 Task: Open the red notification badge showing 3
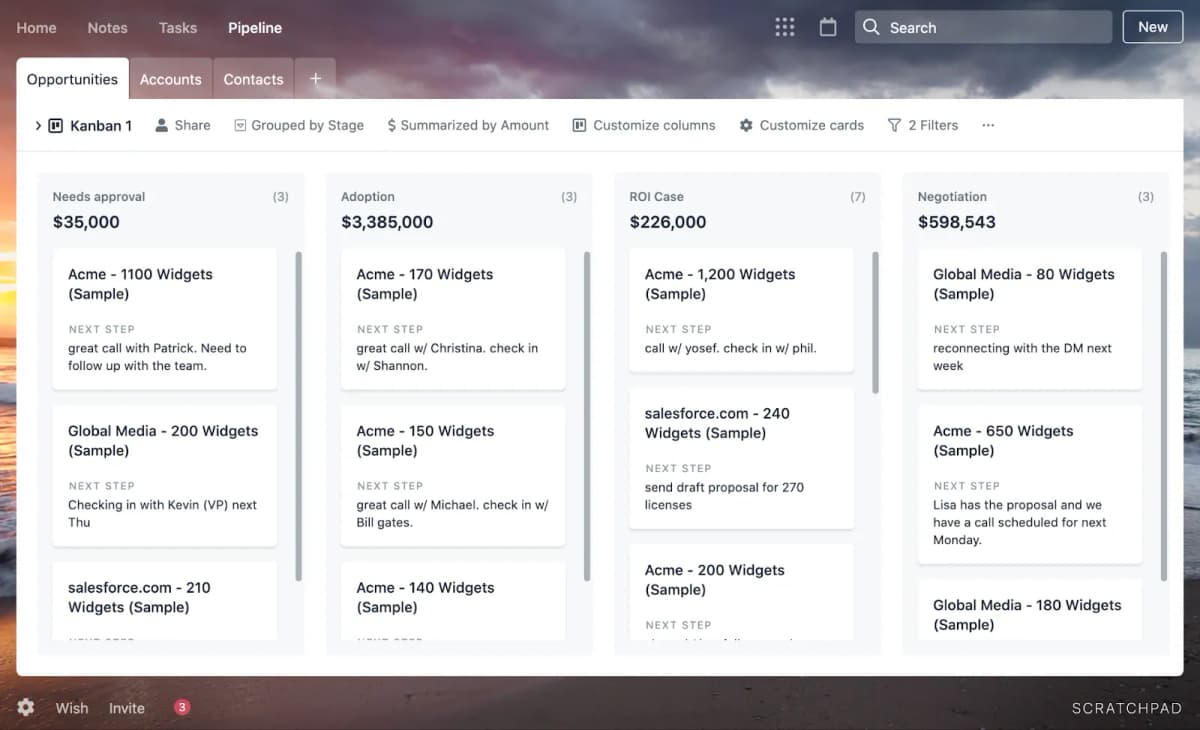tap(182, 707)
